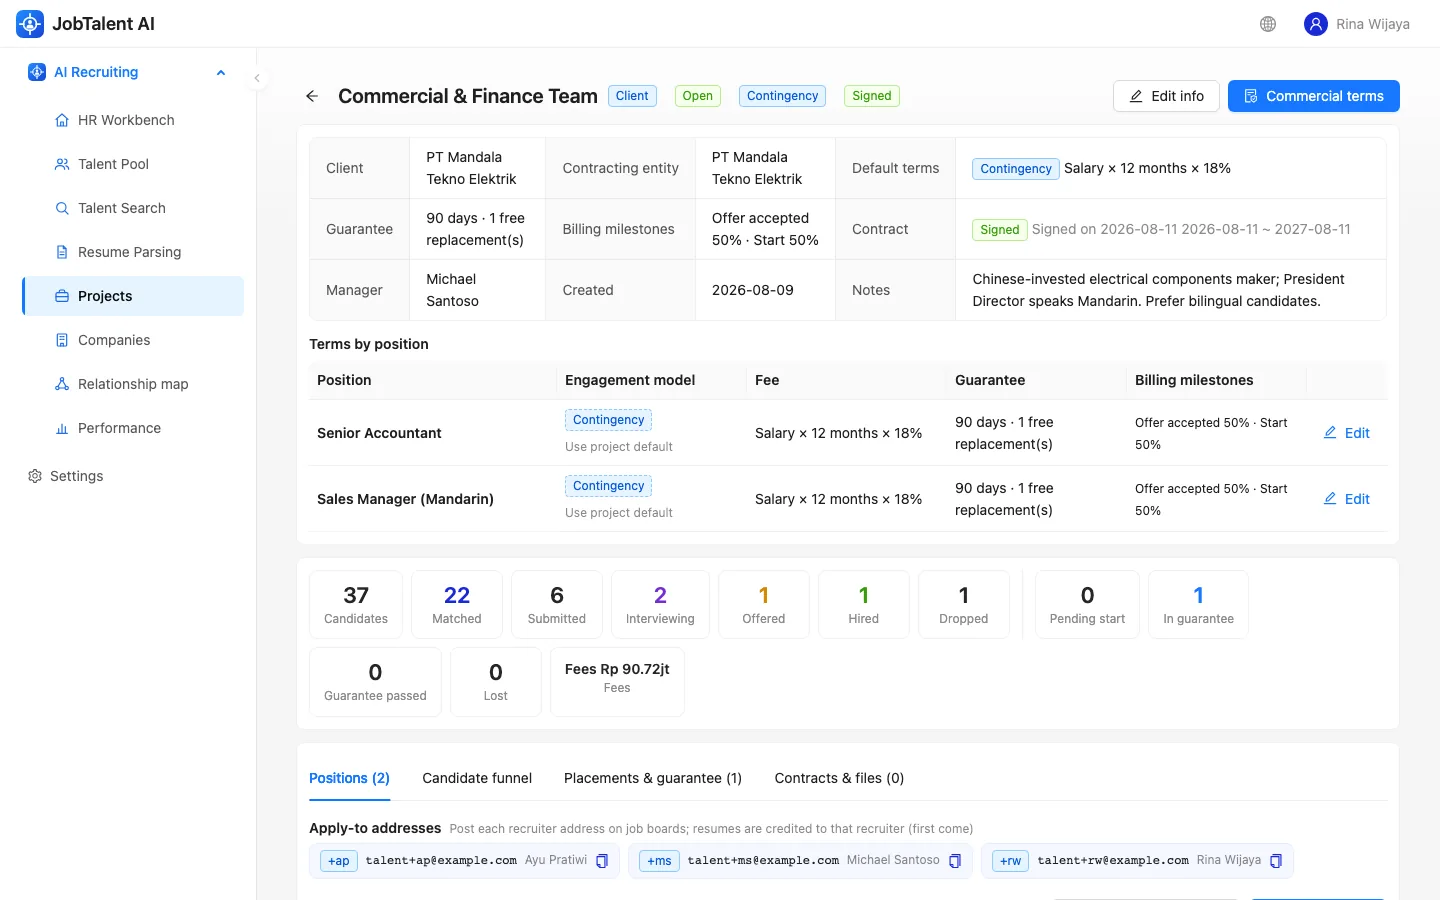Click the JobTalent AI logo icon
1440x900 pixels.
(30, 24)
